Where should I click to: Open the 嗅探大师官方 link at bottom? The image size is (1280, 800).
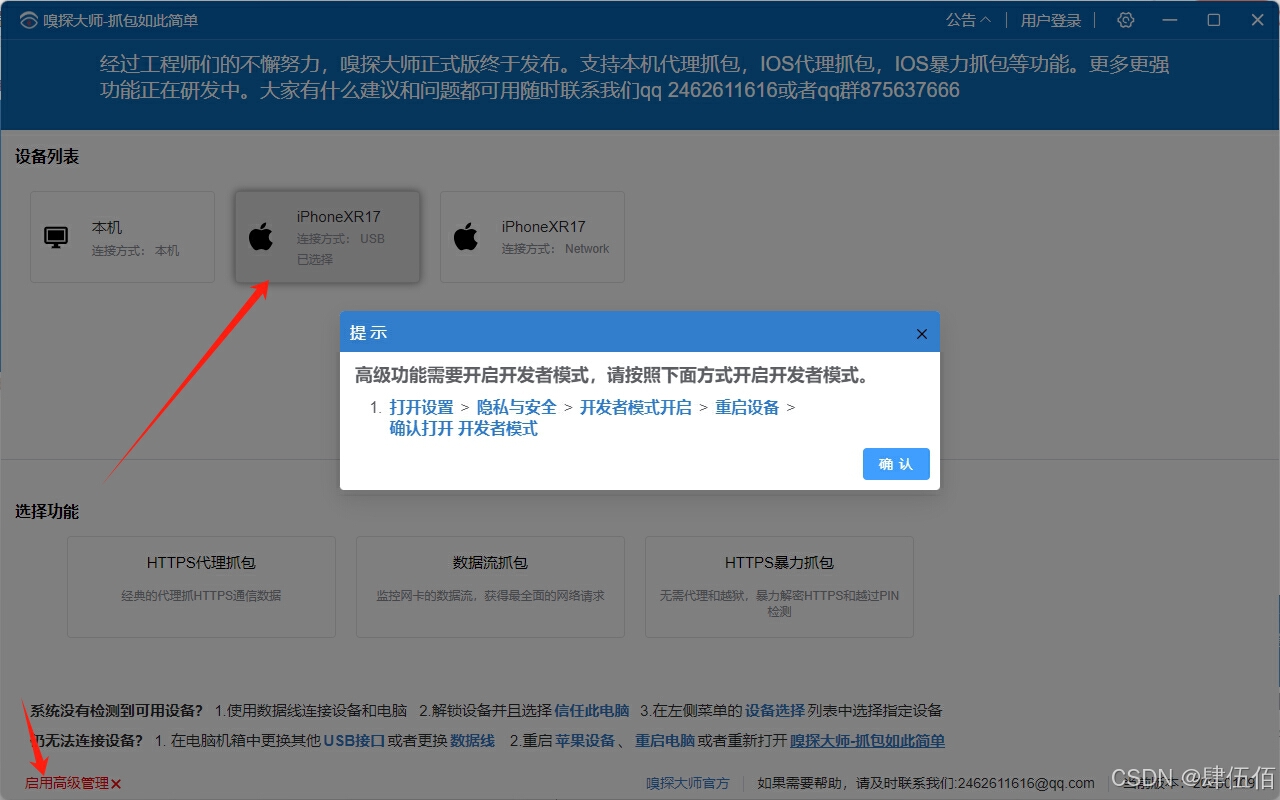pyautogui.click(x=687, y=783)
